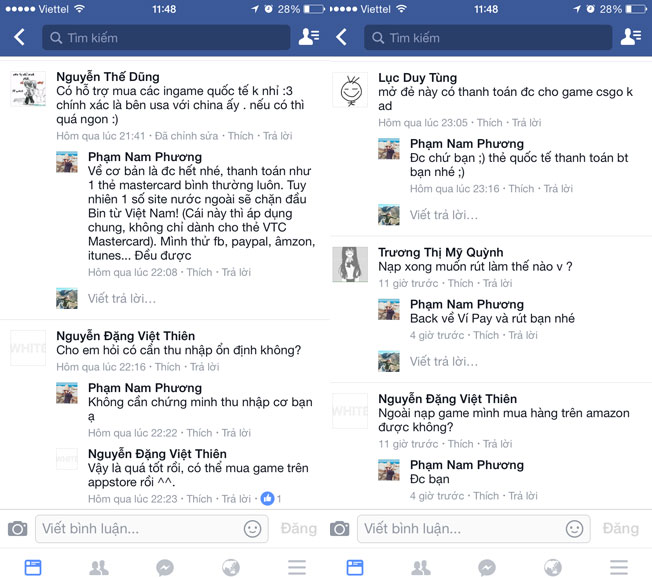Like Nguyễn Thế Dũng's comment via Thích
The width and height of the screenshot is (652, 578).
[x=240, y=136]
